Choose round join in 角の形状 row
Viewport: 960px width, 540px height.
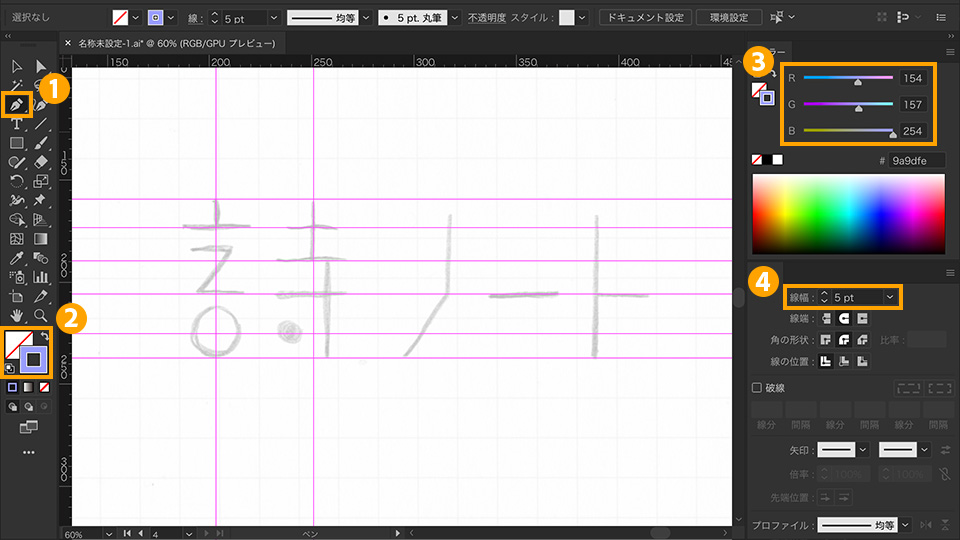[x=844, y=340]
